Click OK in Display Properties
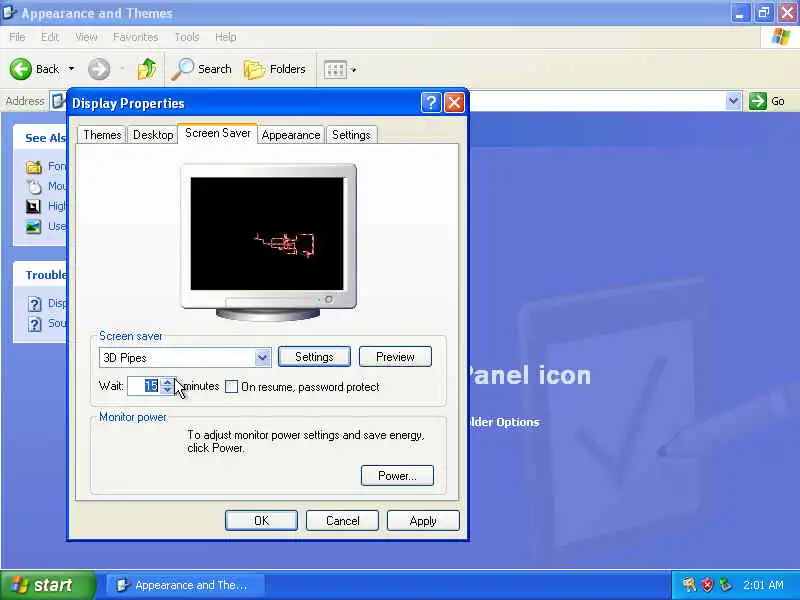The height and width of the screenshot is (600, 800). coord(261,521)
